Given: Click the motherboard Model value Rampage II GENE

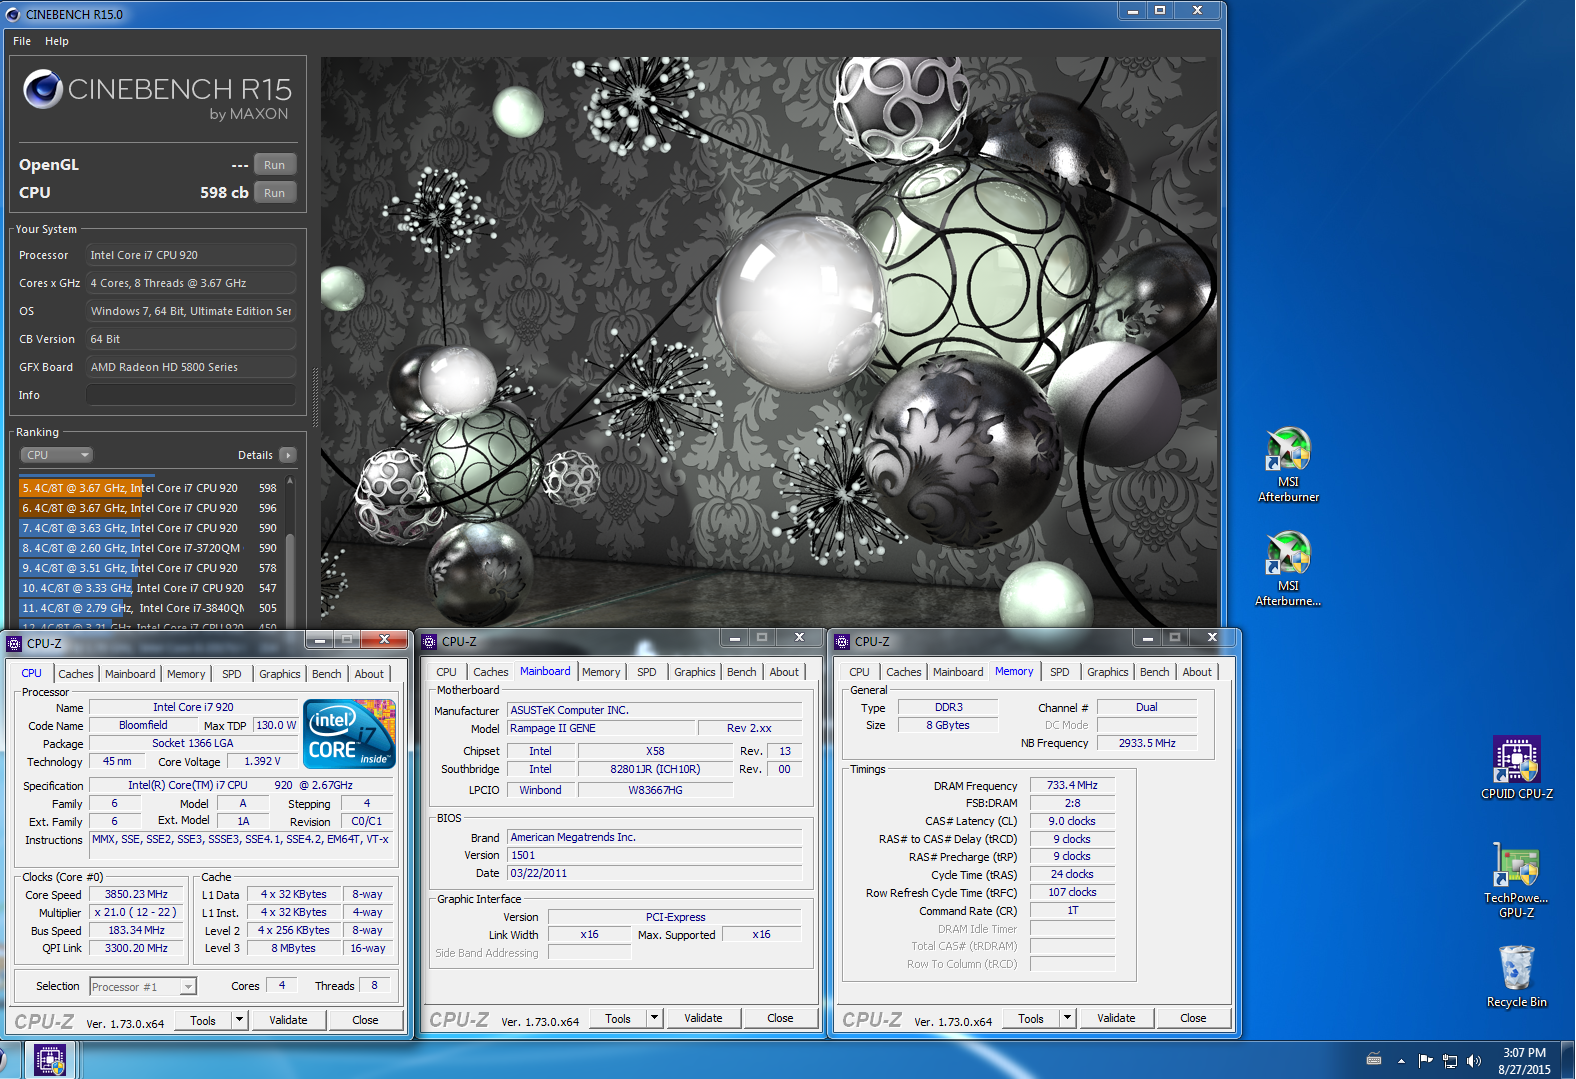Looking at the screenshot, I should [x=602, y=728].
